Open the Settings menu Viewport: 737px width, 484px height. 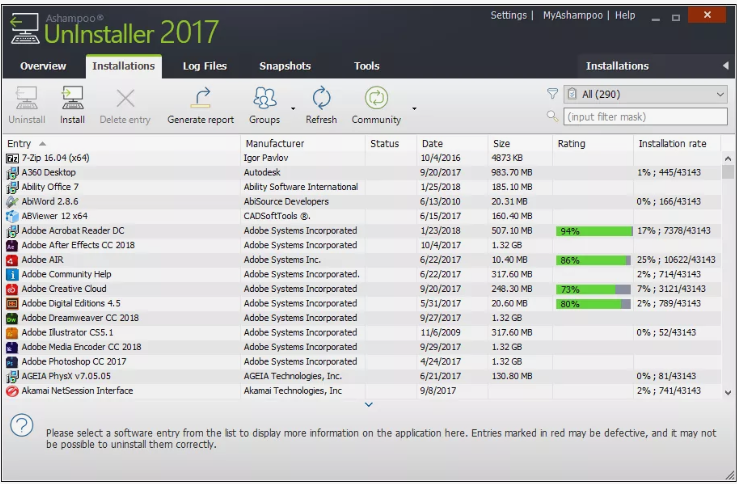click(x=509, y=16)
